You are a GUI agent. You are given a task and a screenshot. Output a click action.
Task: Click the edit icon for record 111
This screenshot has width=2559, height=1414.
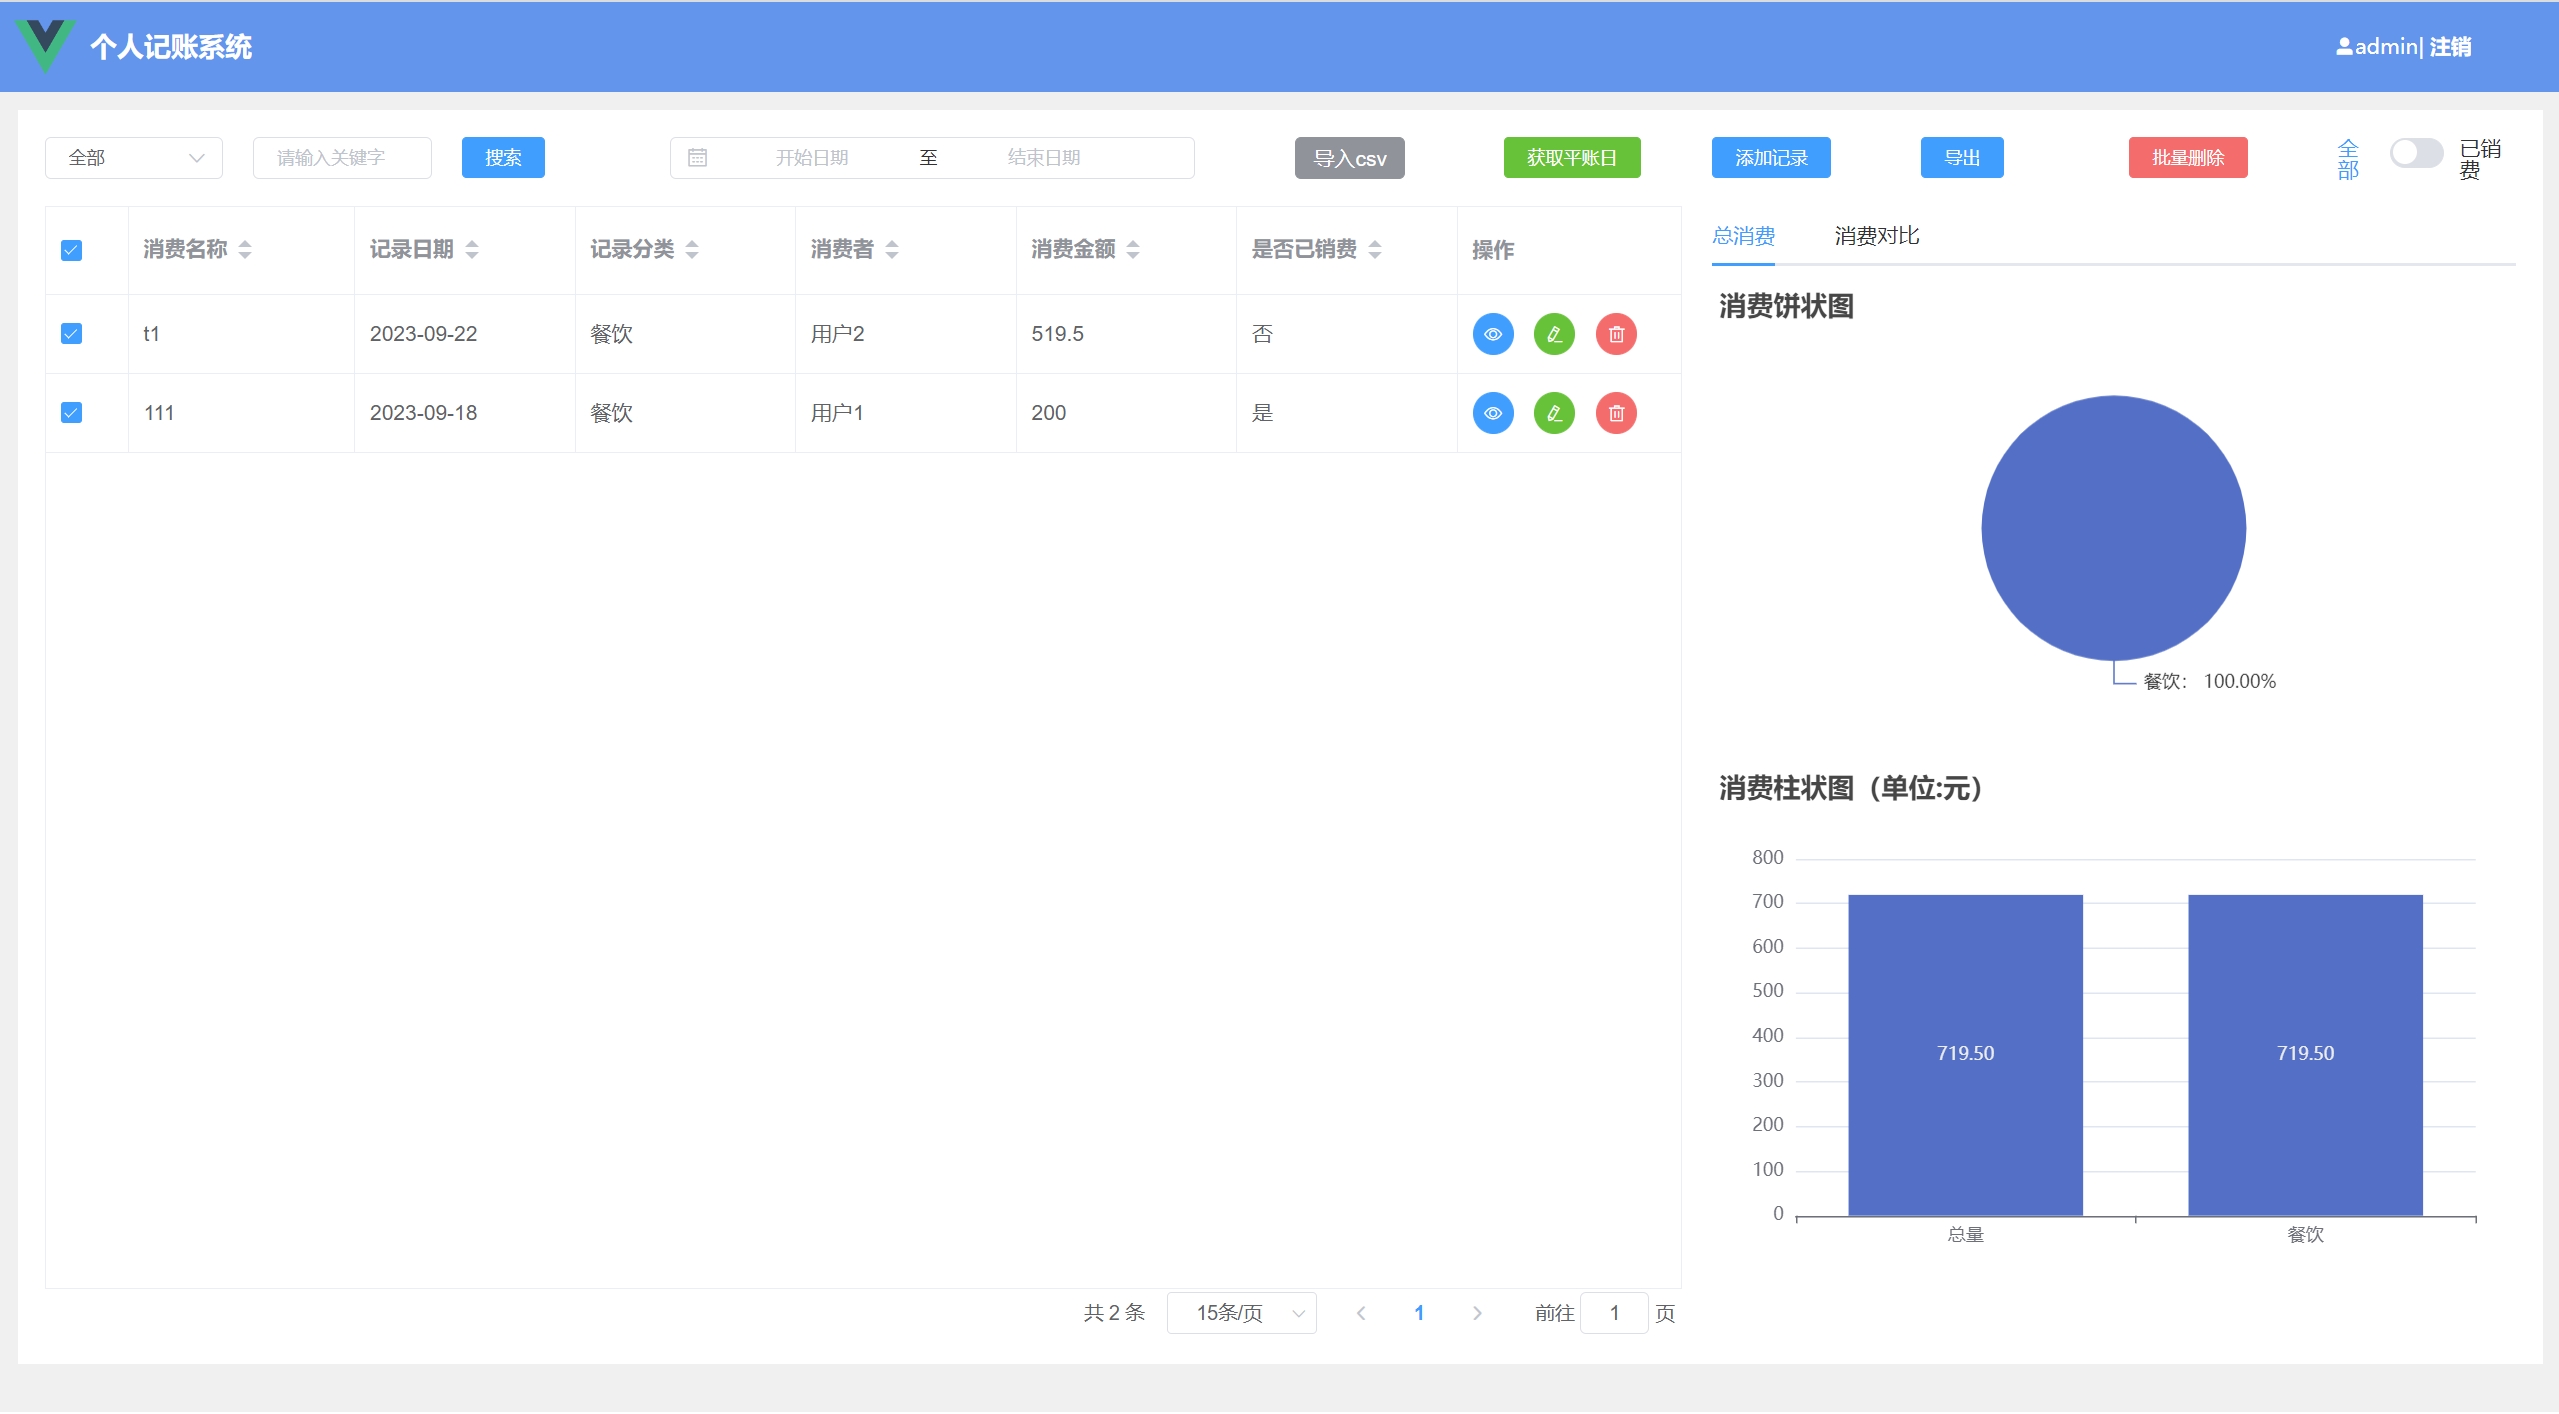coord(1554,413)
